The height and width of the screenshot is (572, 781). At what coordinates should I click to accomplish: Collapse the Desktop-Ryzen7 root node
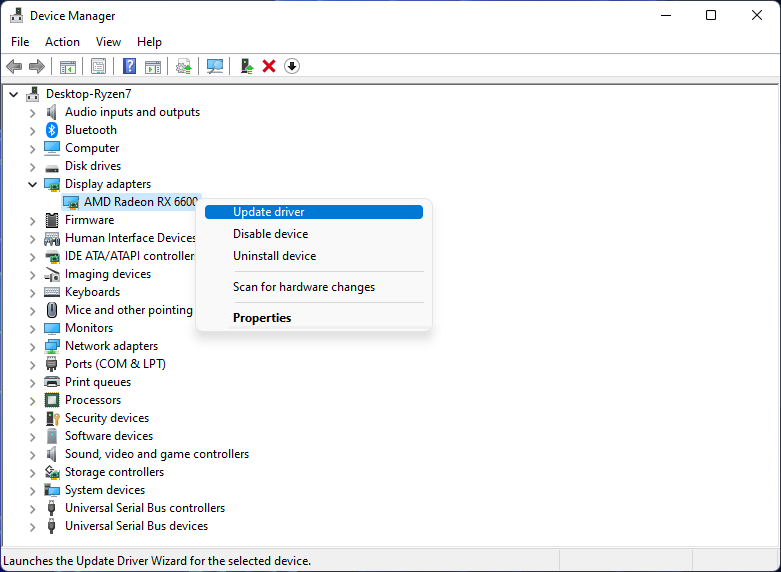click(14, 94)
